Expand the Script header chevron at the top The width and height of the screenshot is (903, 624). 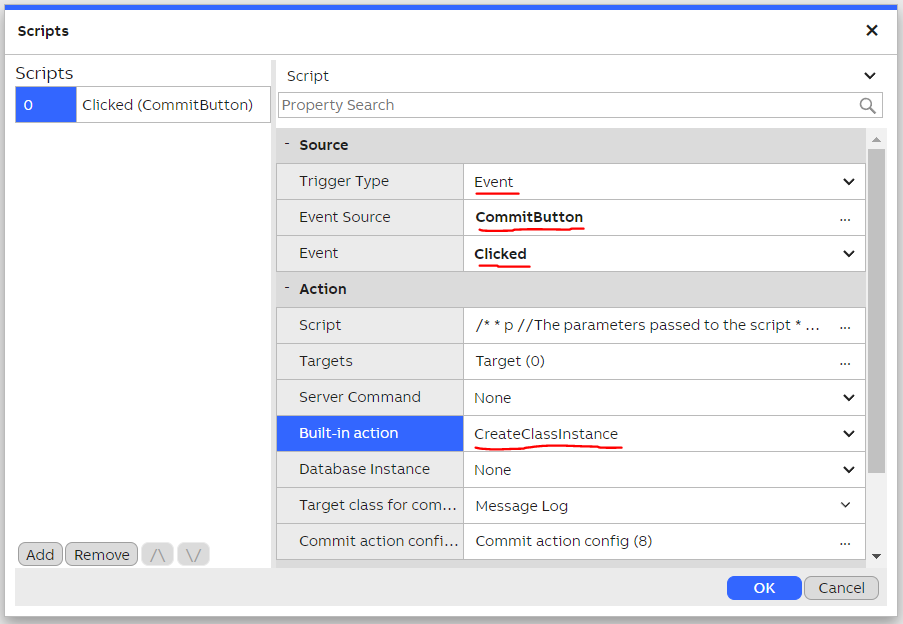tap(869, 75)
